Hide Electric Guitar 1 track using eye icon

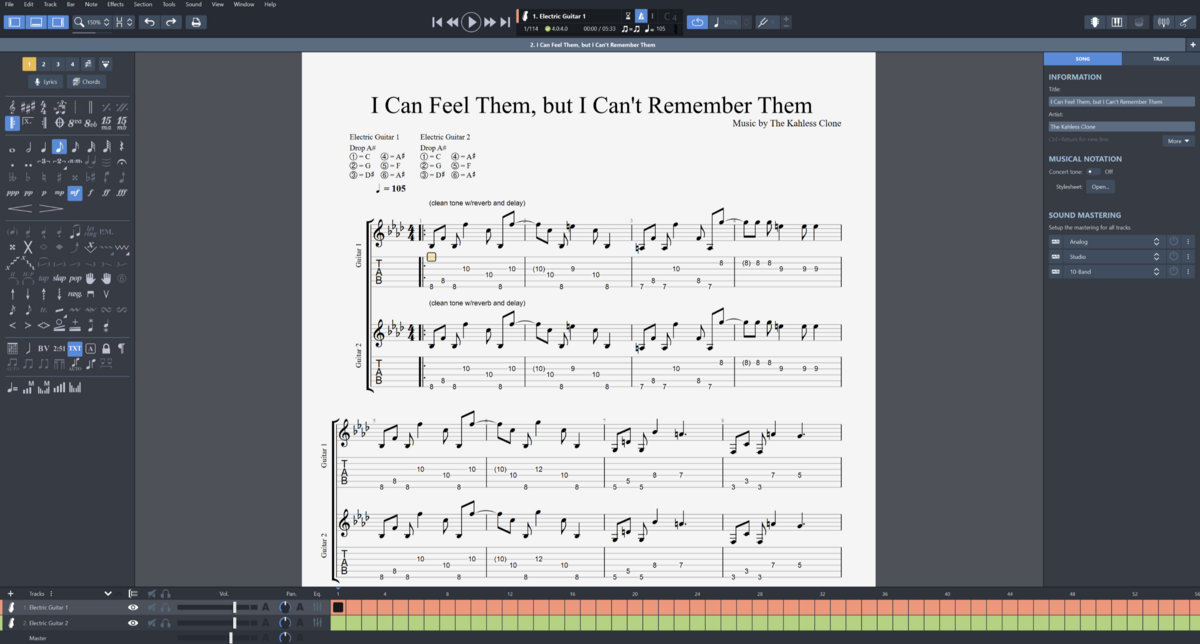[133, 607]
